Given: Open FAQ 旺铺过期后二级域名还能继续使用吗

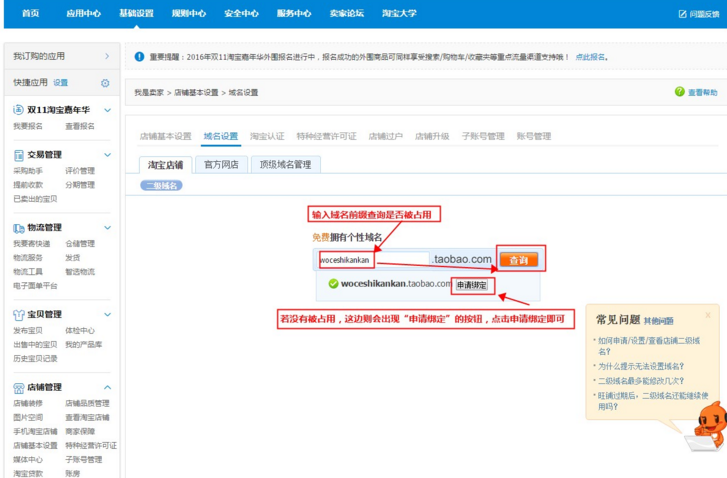Looking at the screenshot, I should coord(653,401).
